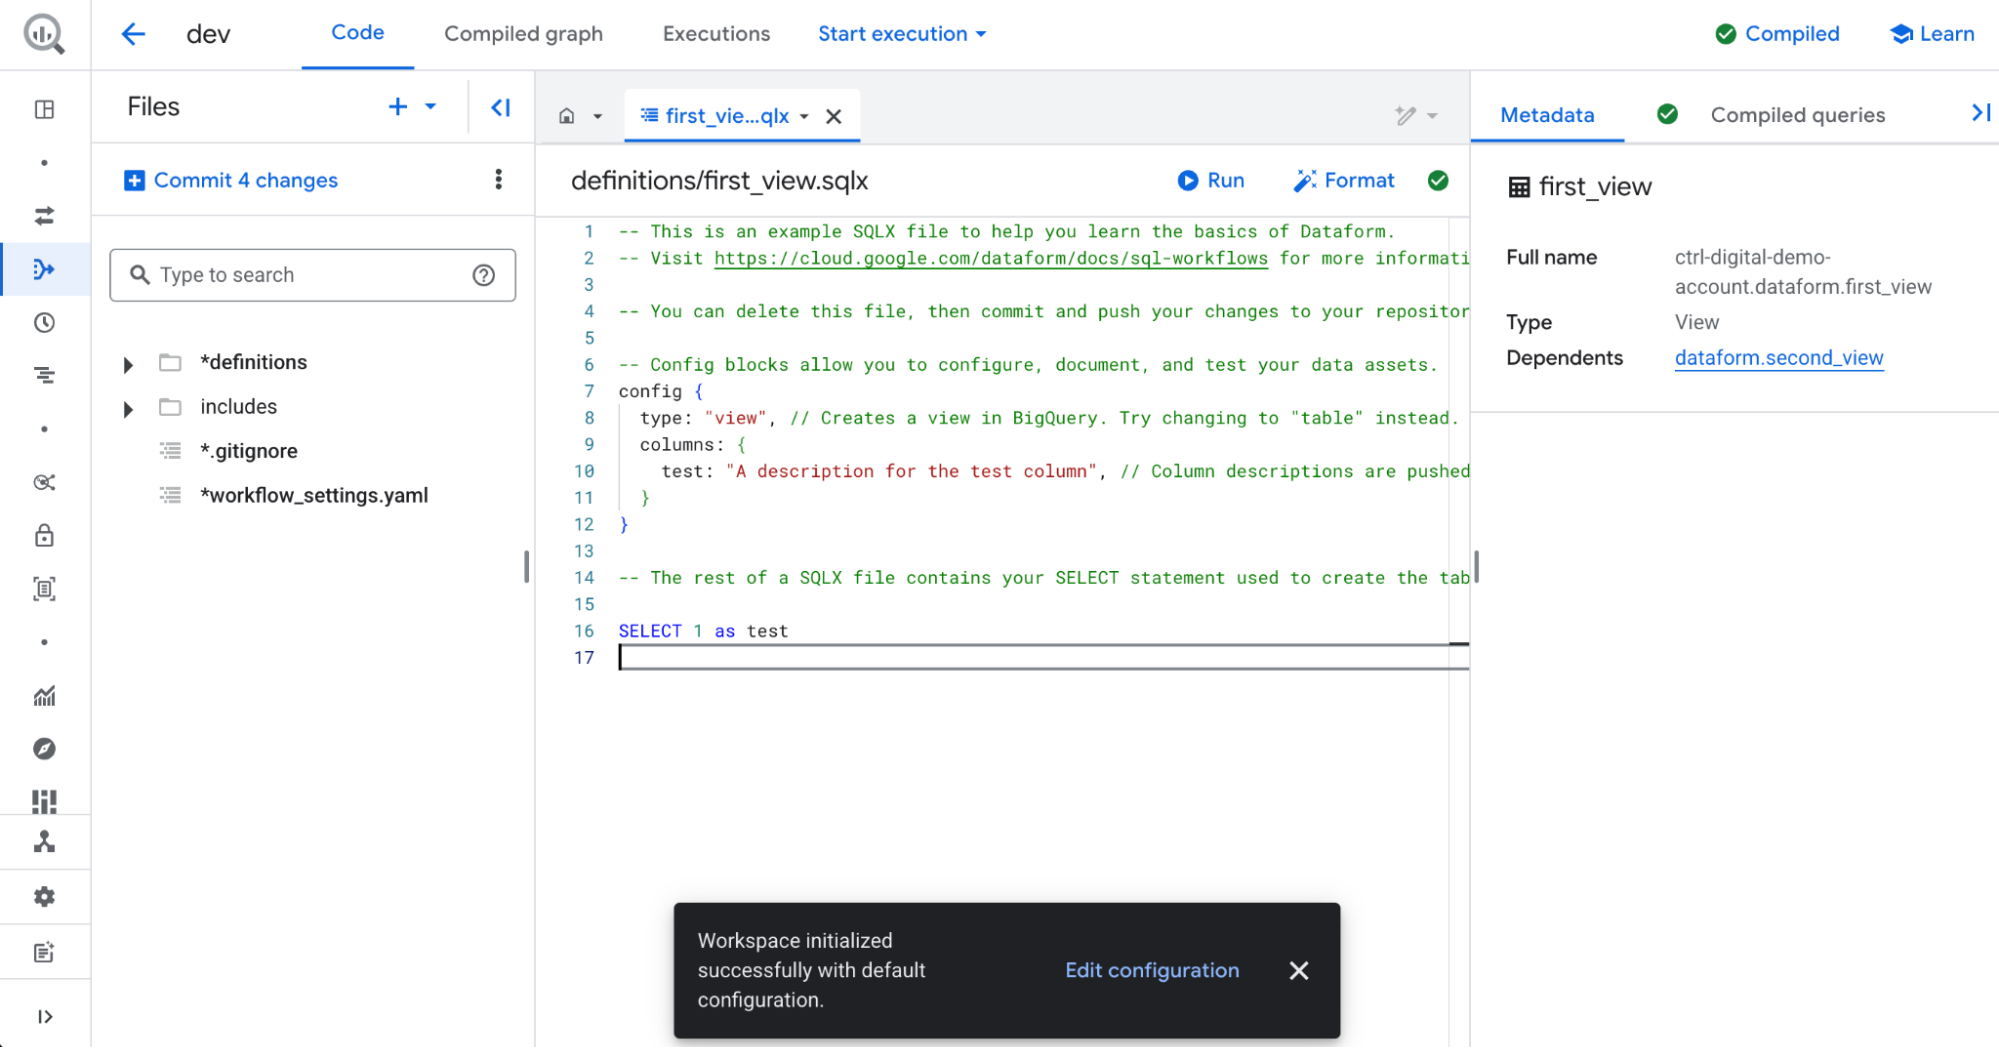This screenshot has width=1999, height=1048.
Task: Open the Executions tab
Action: click(x=716, y=34)
